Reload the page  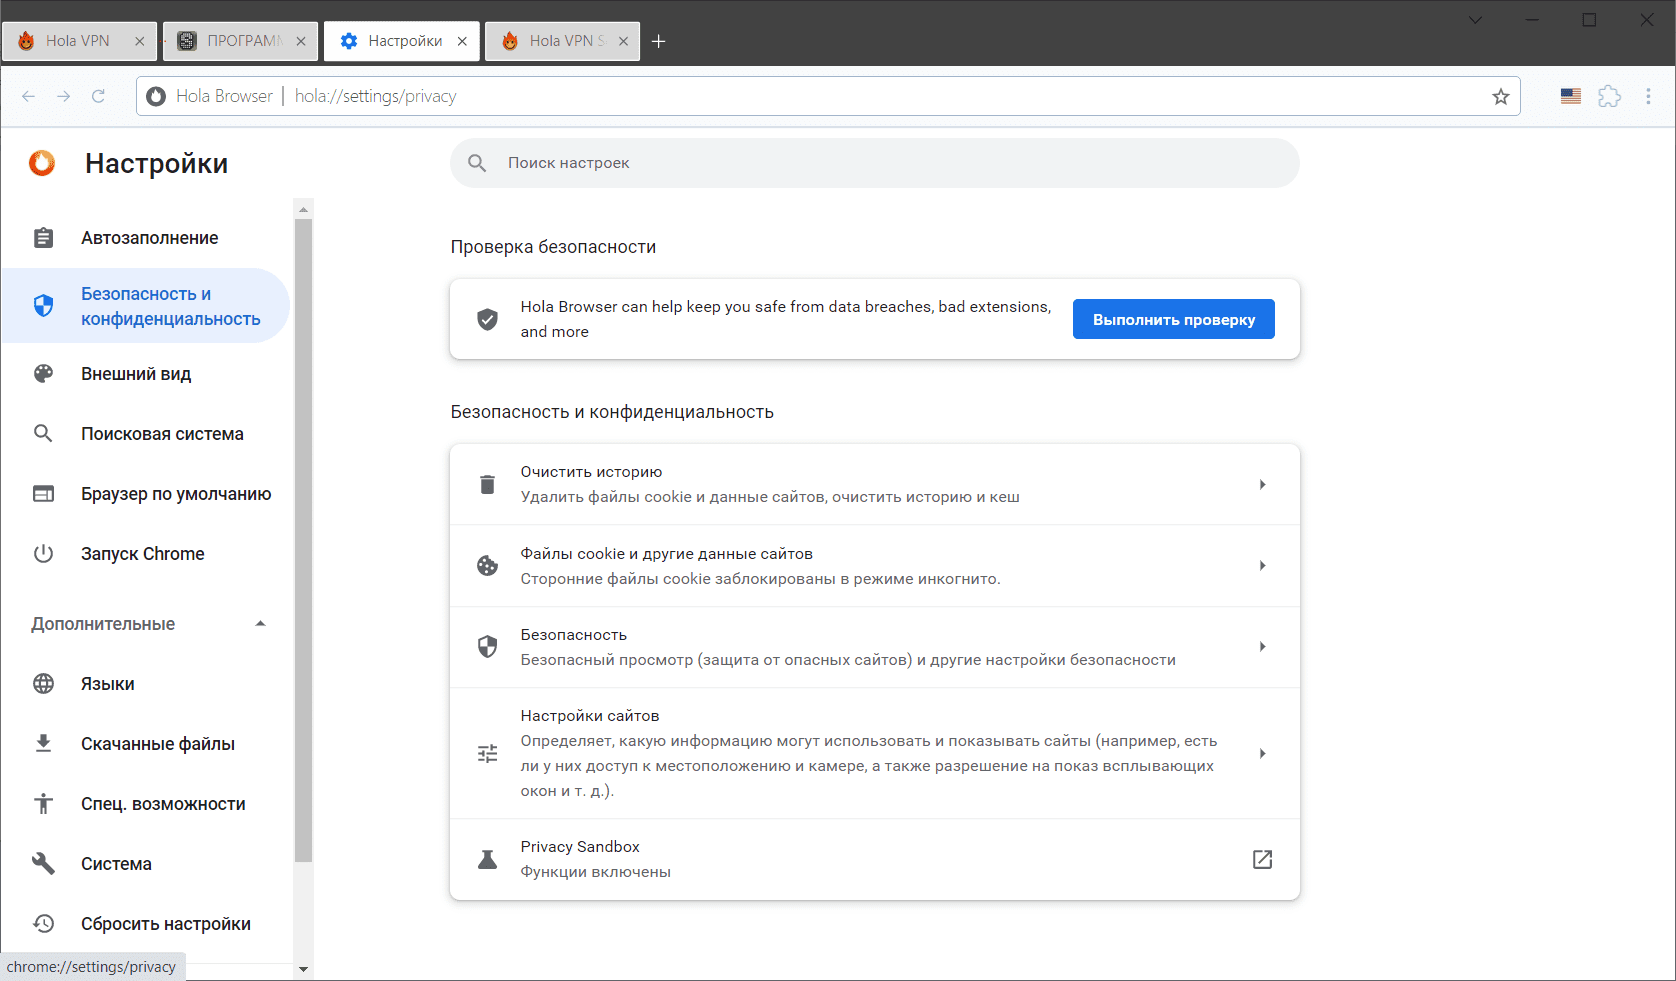pos(98,97)
